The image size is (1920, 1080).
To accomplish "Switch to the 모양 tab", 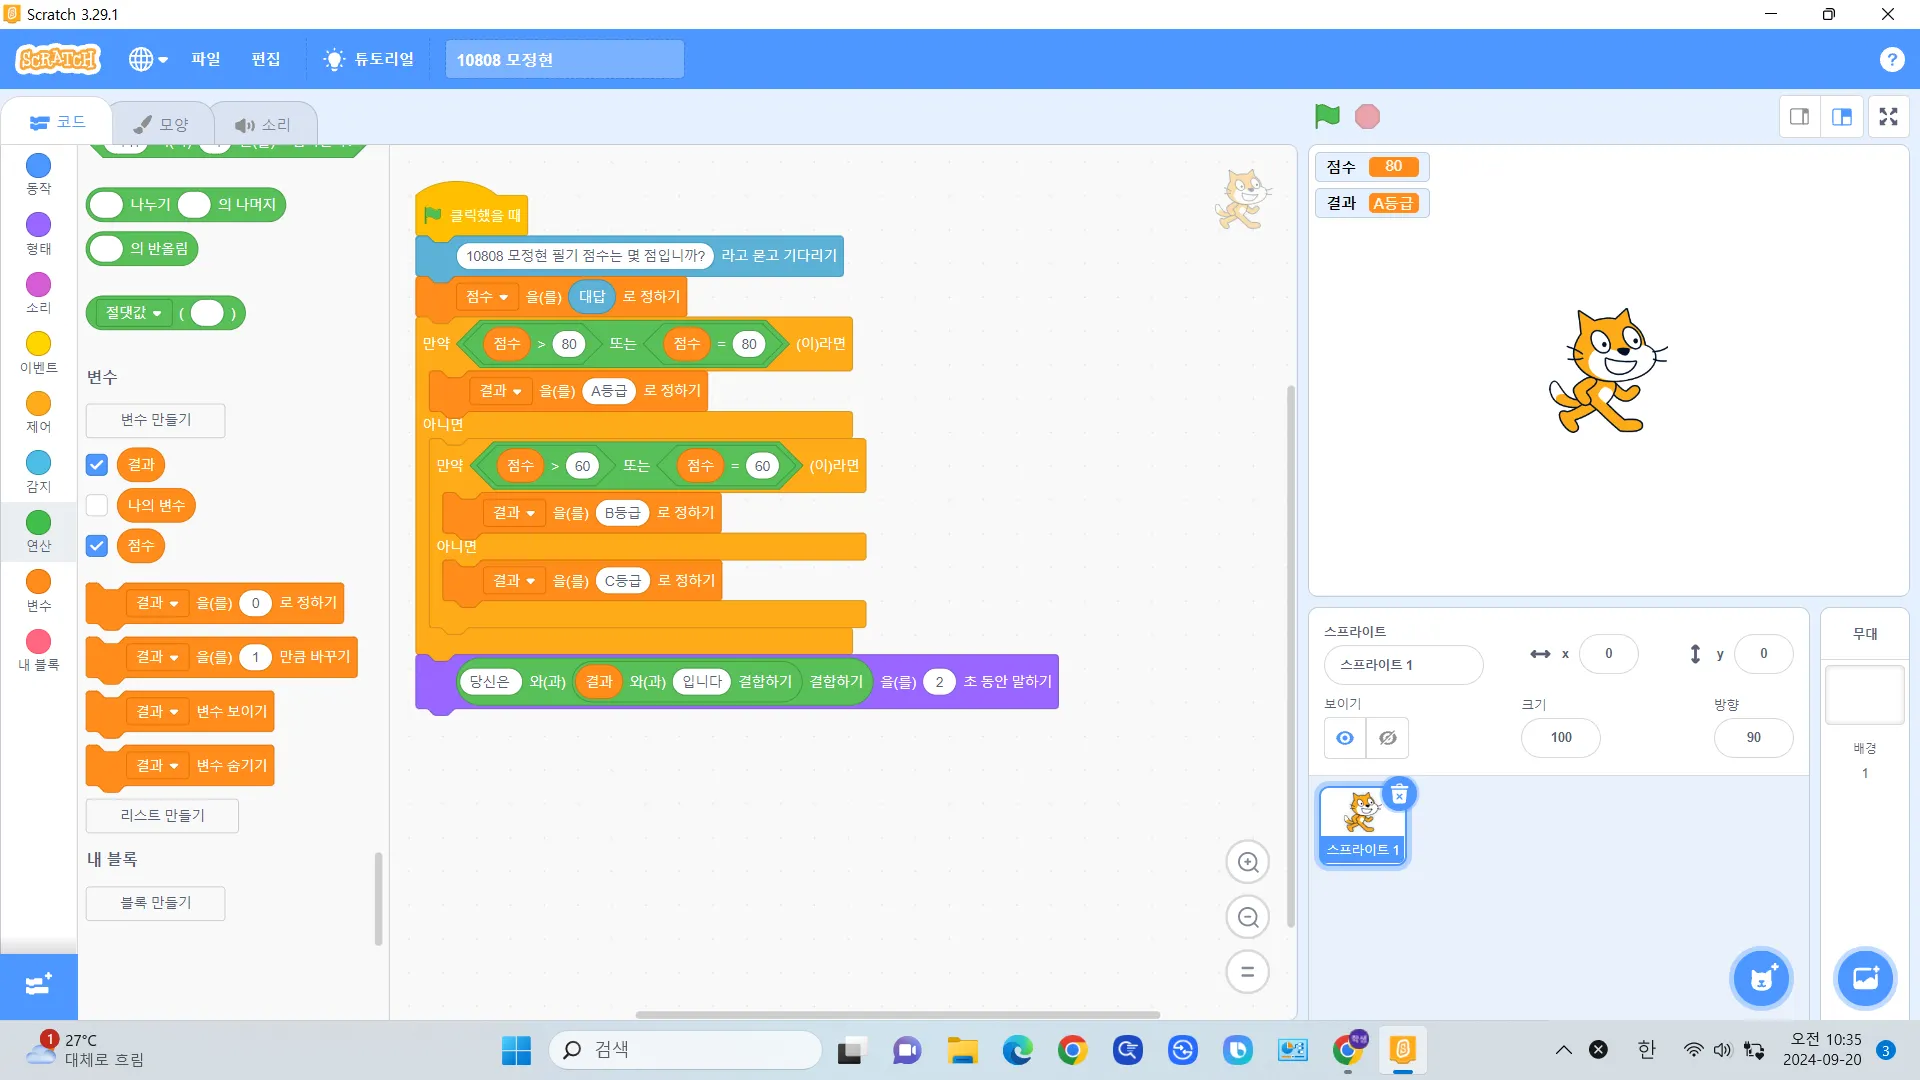I will (x=162, y=124).
